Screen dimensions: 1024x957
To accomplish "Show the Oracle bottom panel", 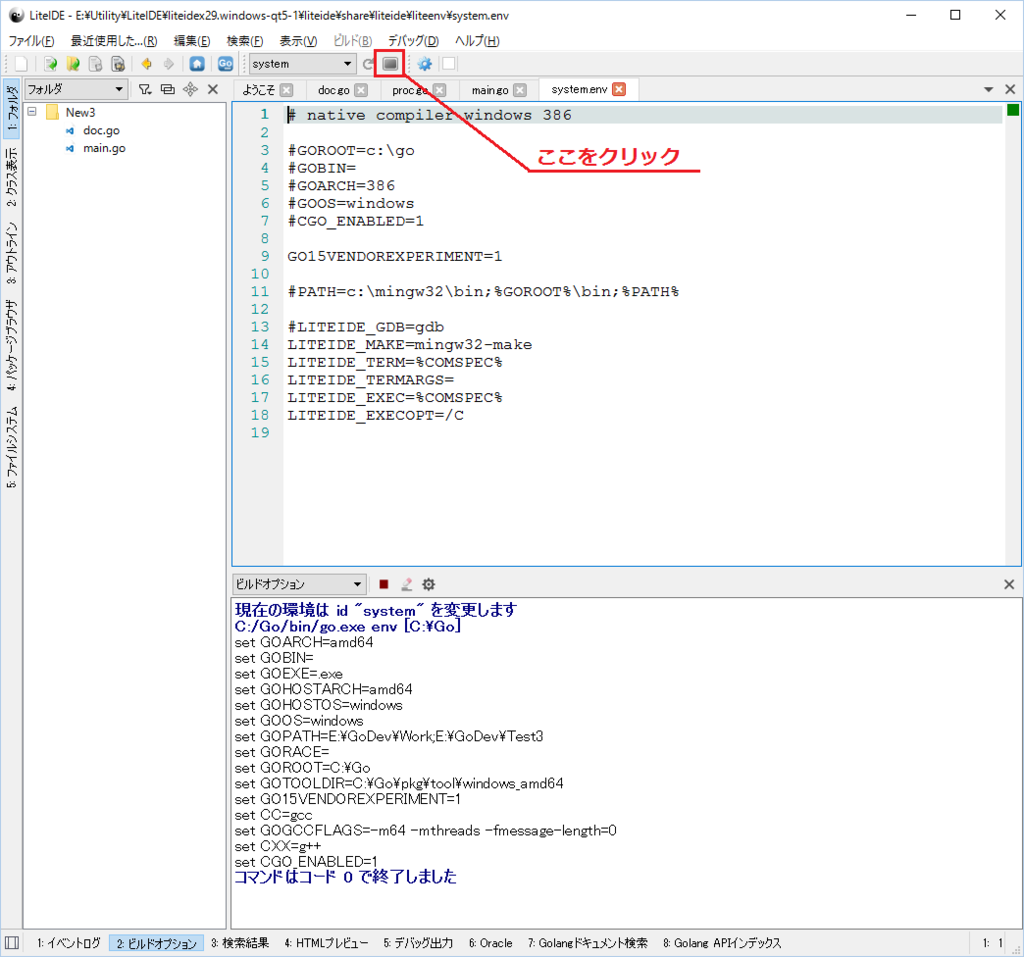I will tap(490, 943).
